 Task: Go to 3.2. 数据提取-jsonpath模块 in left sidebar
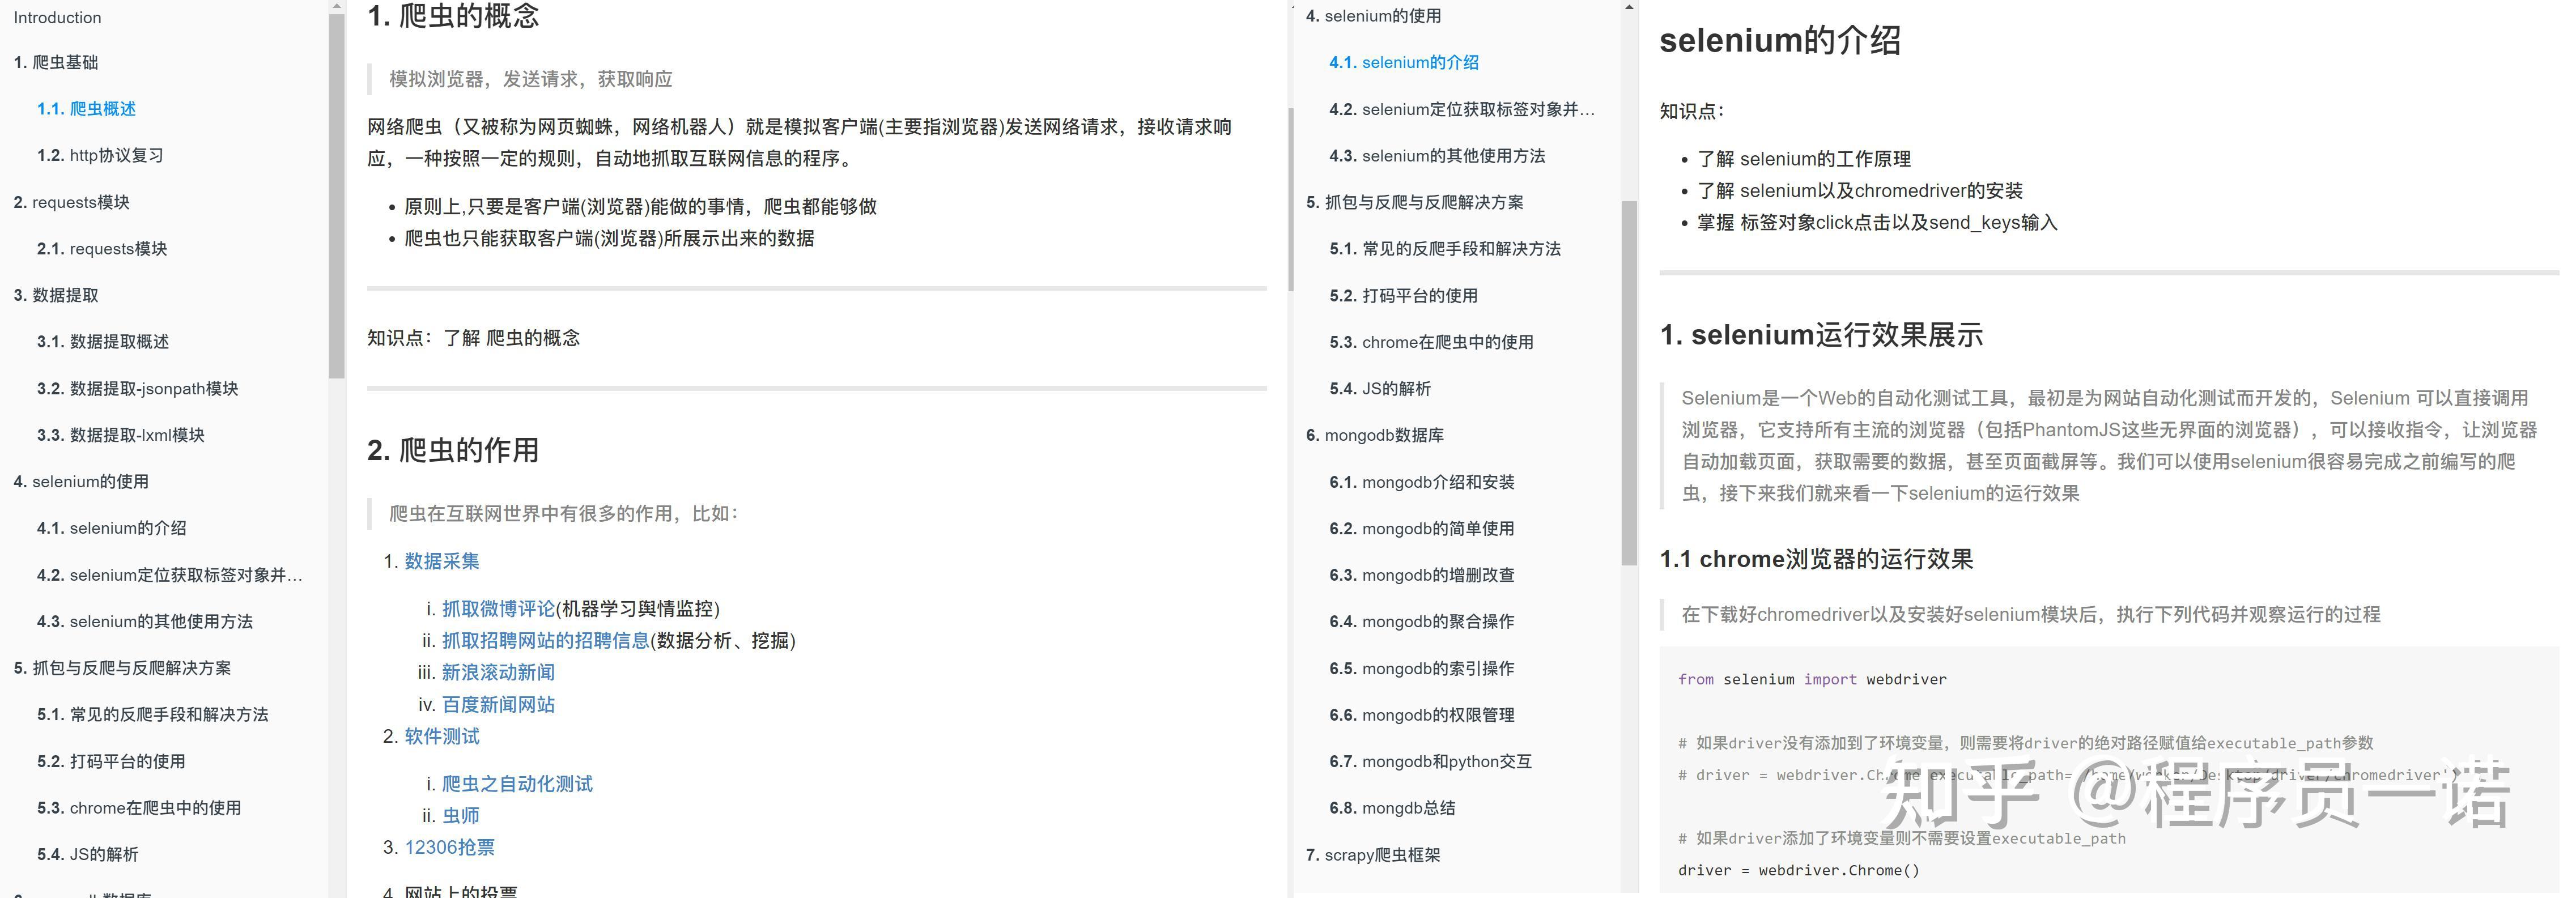[137, 388]
